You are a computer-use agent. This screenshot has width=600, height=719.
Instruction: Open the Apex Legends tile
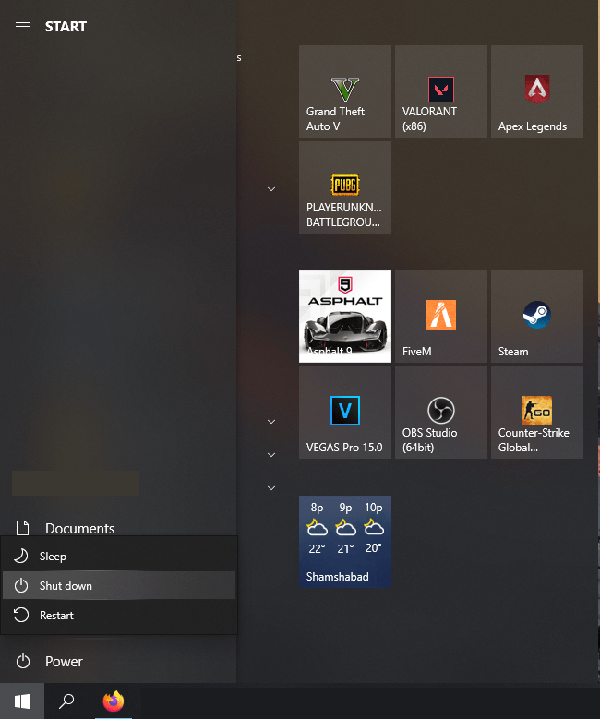pos(537,91)
